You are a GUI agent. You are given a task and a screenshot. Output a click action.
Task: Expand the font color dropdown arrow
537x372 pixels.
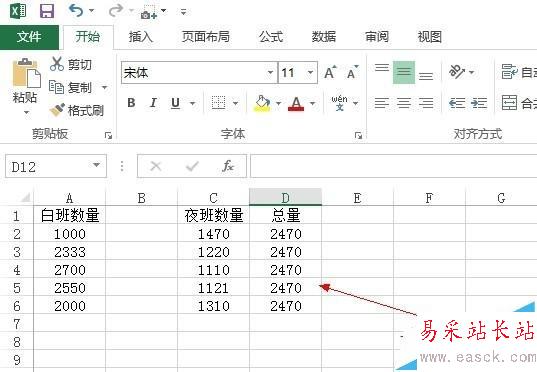(x=312, y=103)
